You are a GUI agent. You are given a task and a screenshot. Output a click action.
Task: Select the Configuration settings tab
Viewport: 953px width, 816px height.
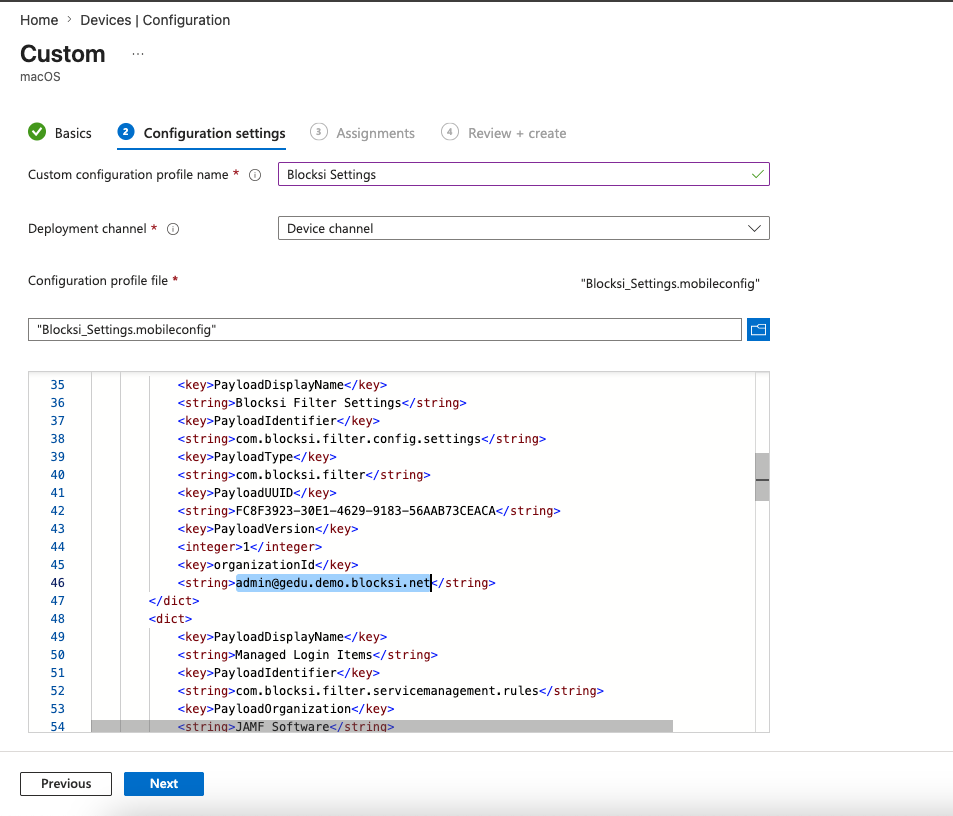215,133
